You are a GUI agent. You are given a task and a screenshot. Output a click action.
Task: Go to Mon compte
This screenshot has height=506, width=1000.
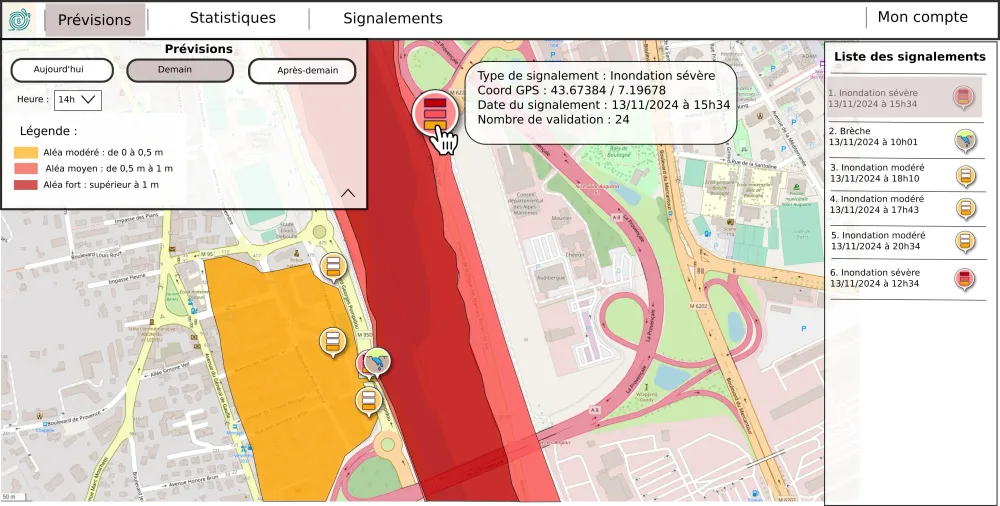[x=922, y=17]
